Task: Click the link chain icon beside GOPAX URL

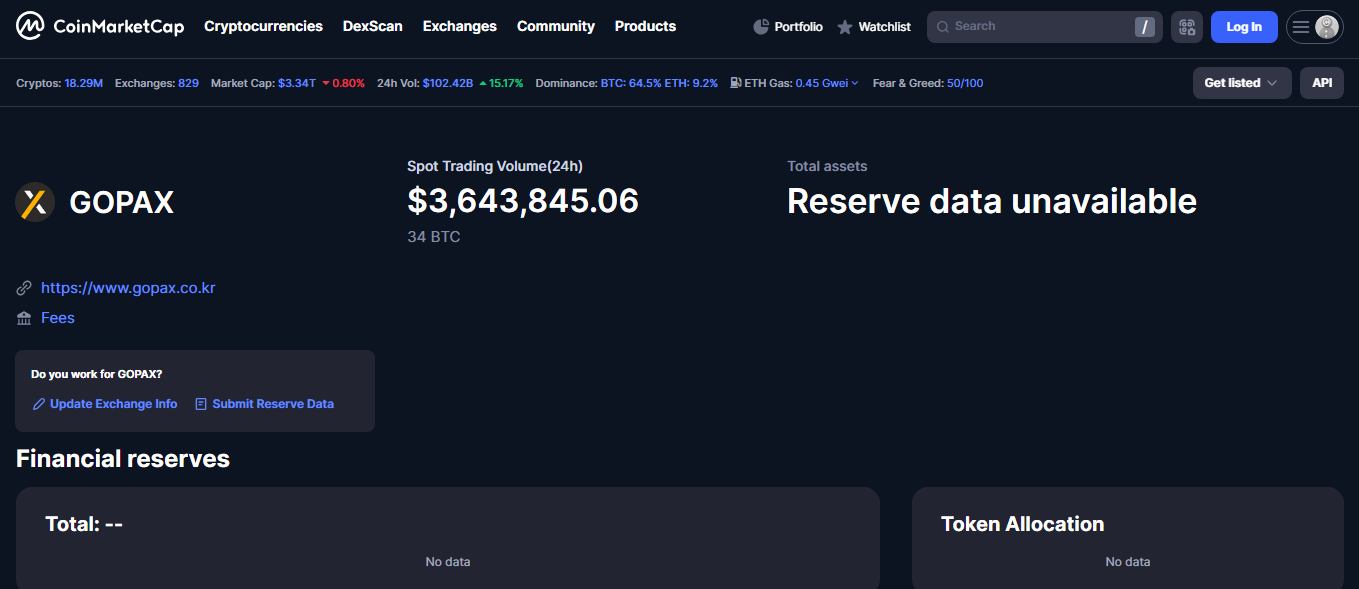Action: coord(24,288)
